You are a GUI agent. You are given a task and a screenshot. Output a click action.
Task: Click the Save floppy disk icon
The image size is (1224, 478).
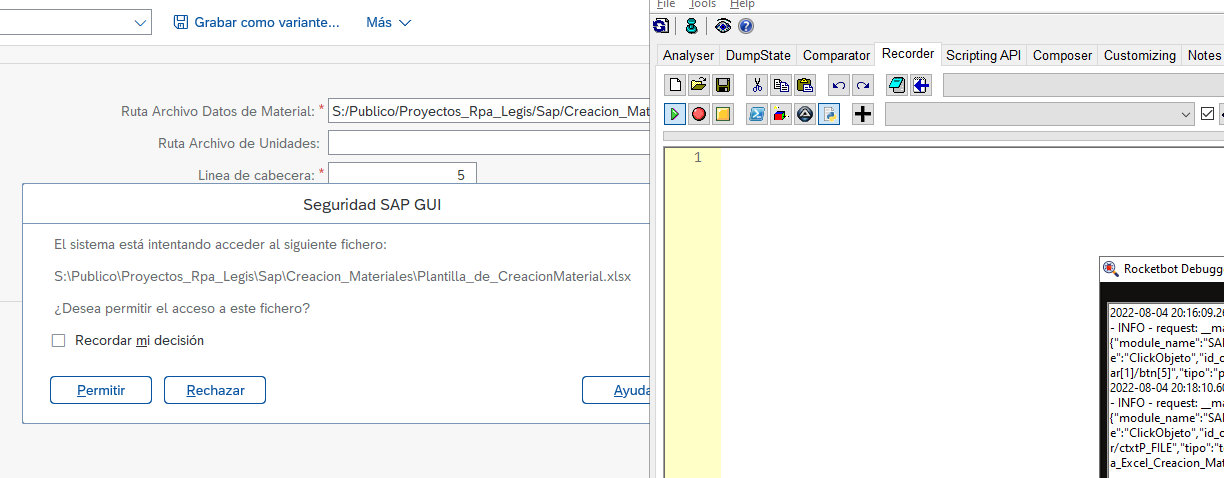coord(722,85)
